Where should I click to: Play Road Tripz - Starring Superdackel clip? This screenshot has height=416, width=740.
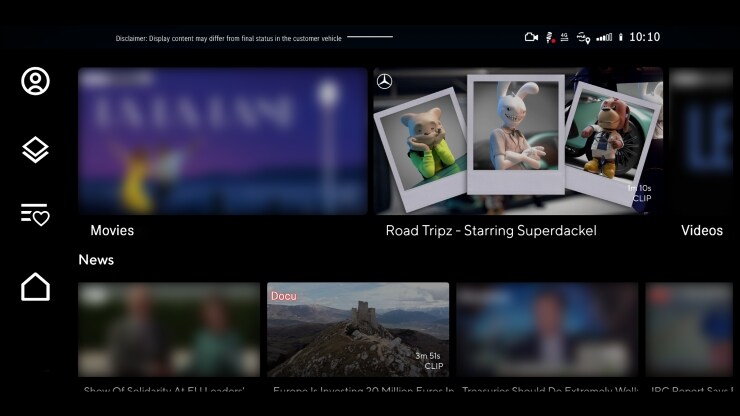[518, 141]
